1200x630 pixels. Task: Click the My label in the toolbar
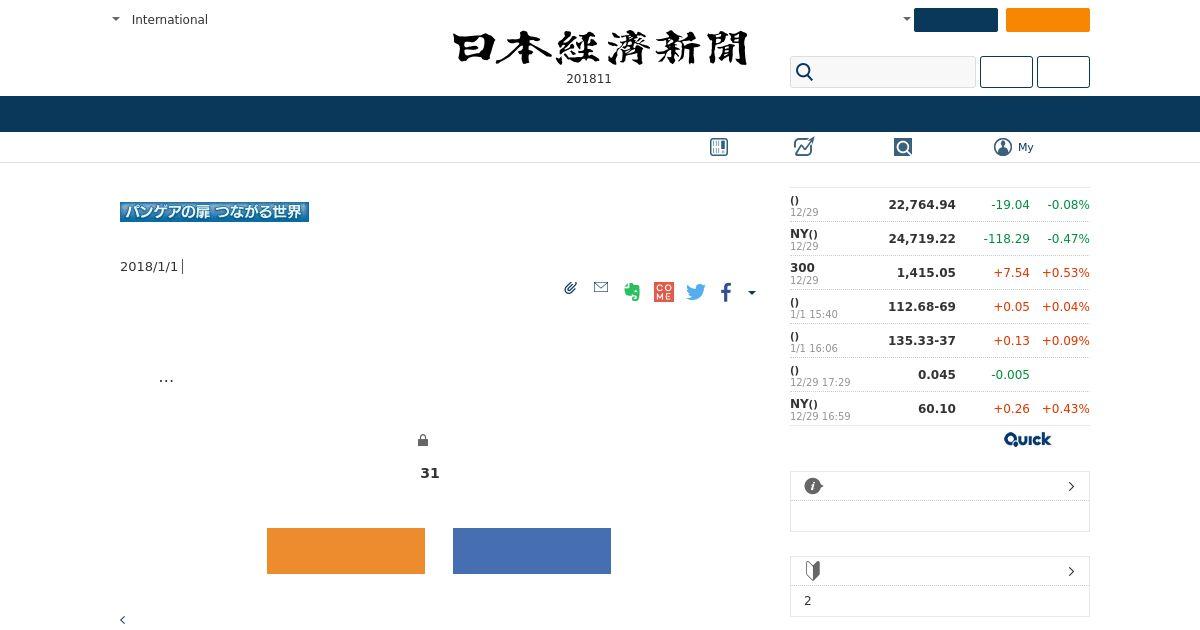[1026, 147]
